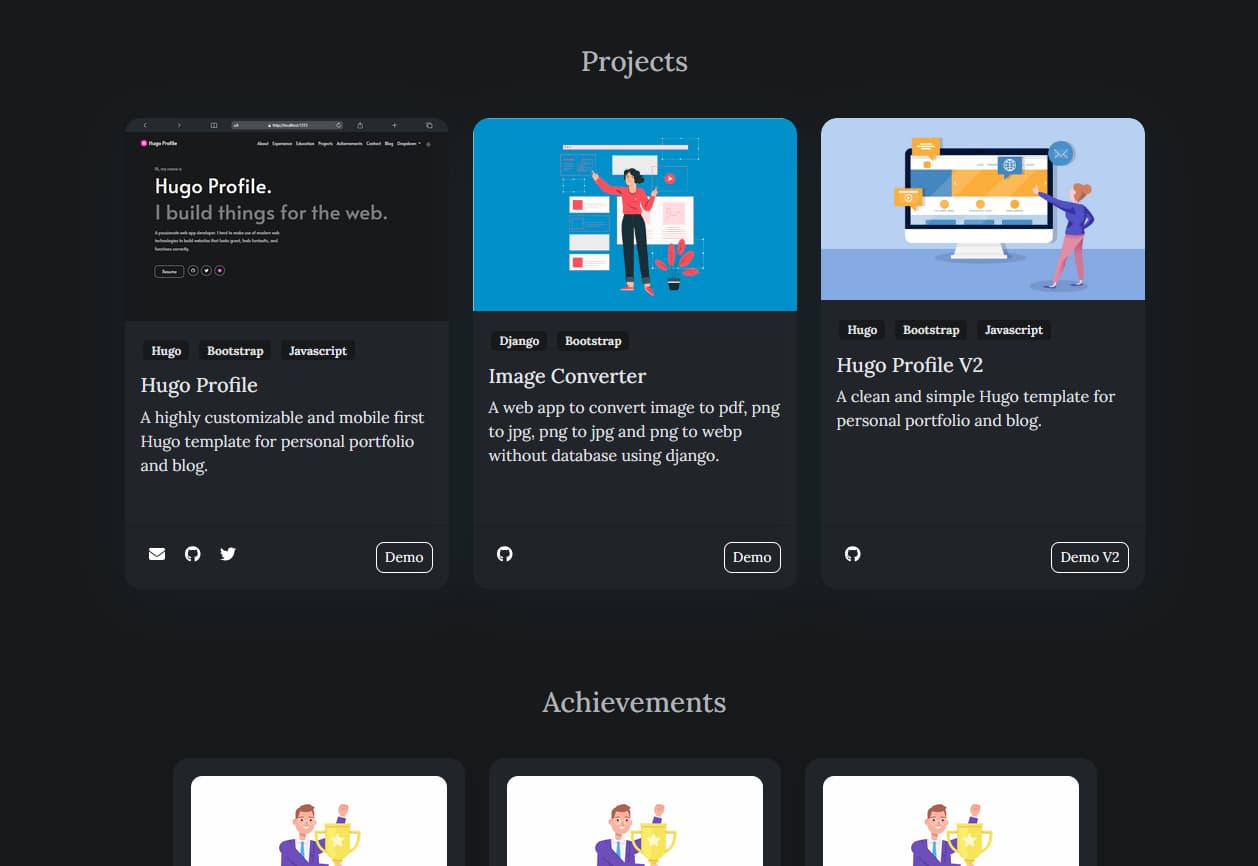Open the GitHub icon in Image Converter card
The image size is (1258, 866).
click(x=505, y=554)
